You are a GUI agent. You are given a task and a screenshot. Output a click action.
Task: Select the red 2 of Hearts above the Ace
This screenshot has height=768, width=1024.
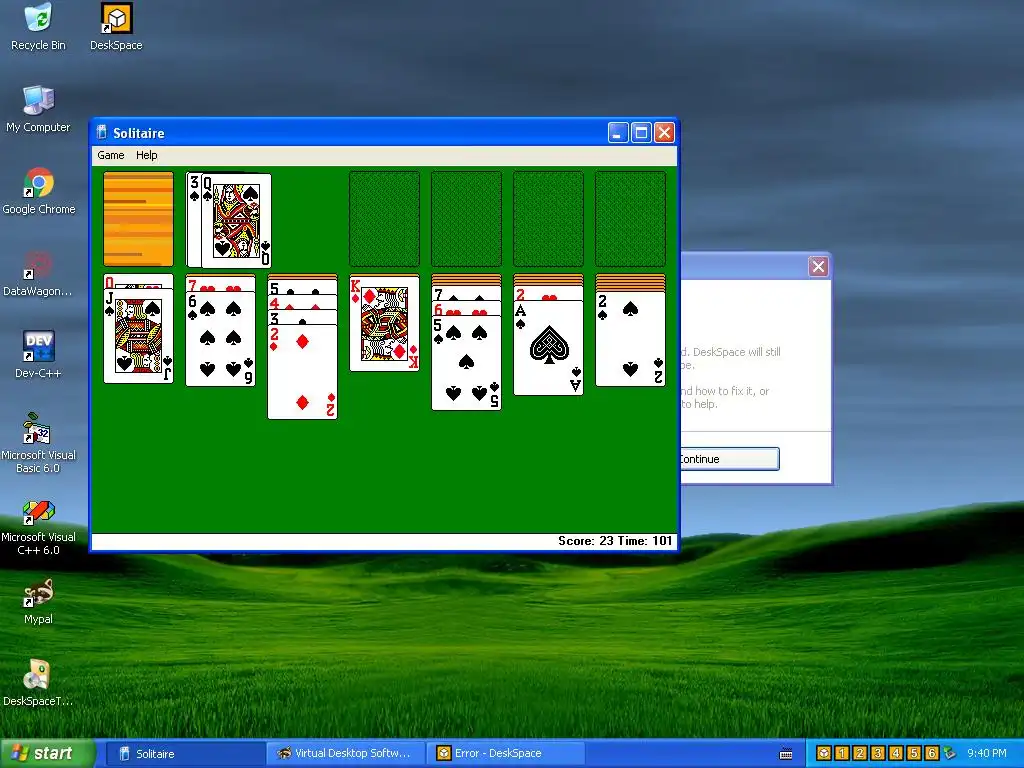tap(548, 293)
